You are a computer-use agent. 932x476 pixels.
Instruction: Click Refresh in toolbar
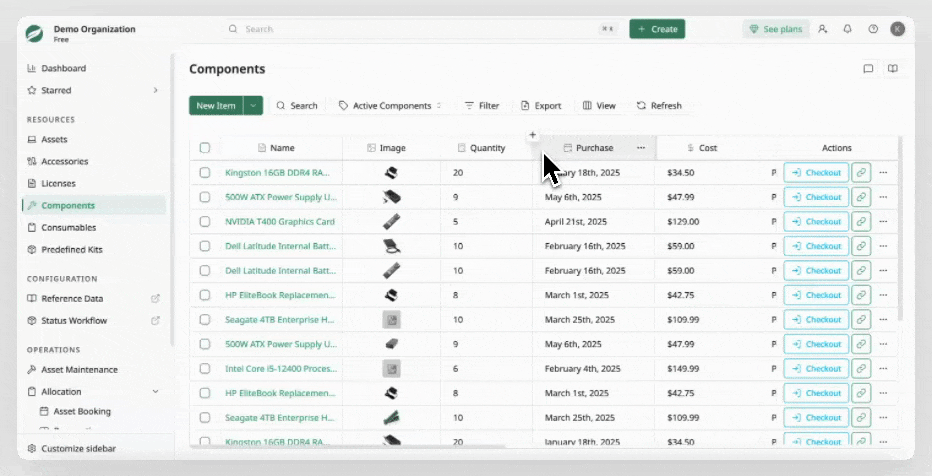[659, 105]
